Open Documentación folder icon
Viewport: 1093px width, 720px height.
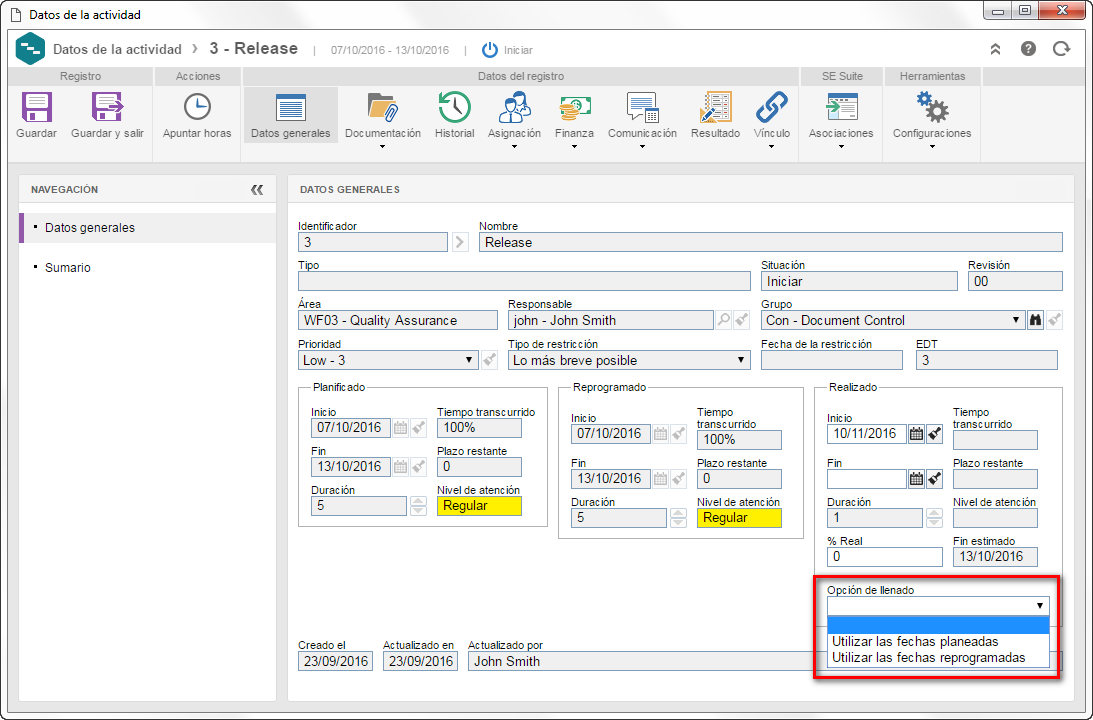point(383,107)
